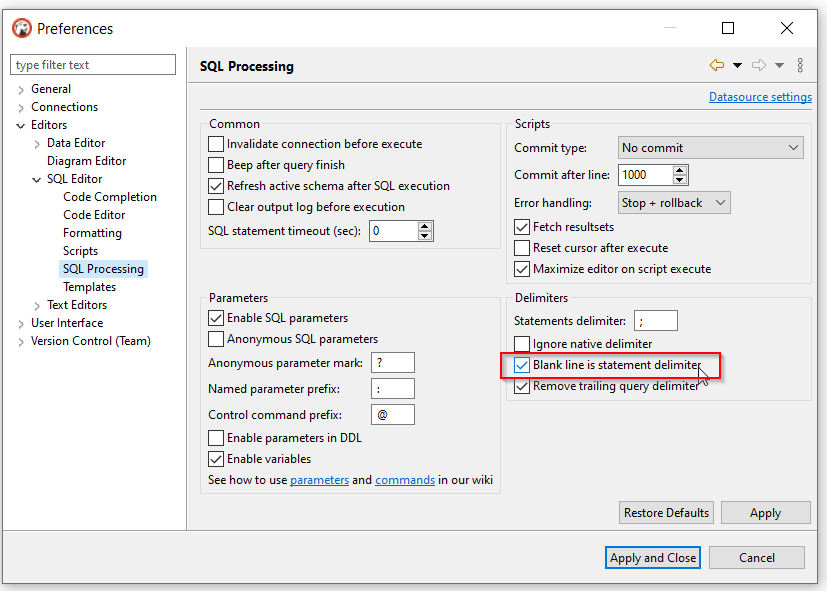Toggle "Beep after query finish"
The width and height of the screenshot is (827, 591).
pos(214,165)
